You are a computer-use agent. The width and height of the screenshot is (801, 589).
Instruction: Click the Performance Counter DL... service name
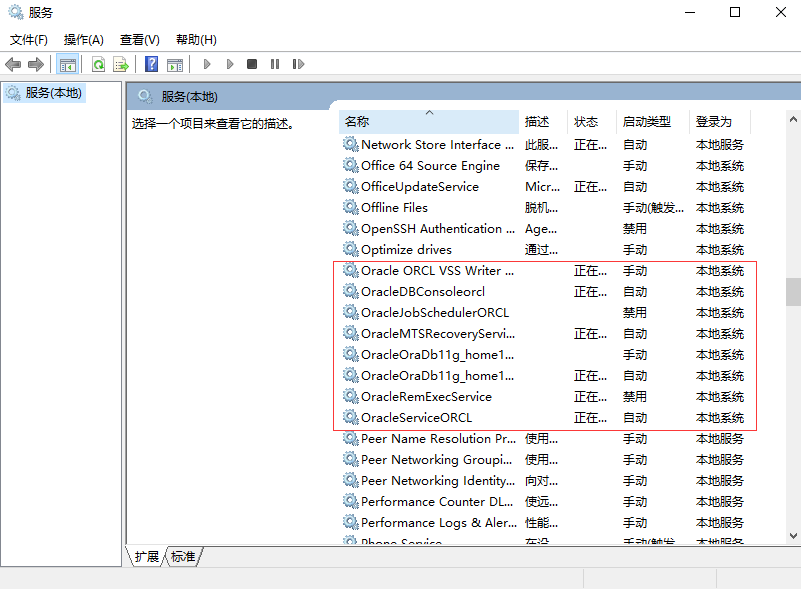click(x=437, y=502)
